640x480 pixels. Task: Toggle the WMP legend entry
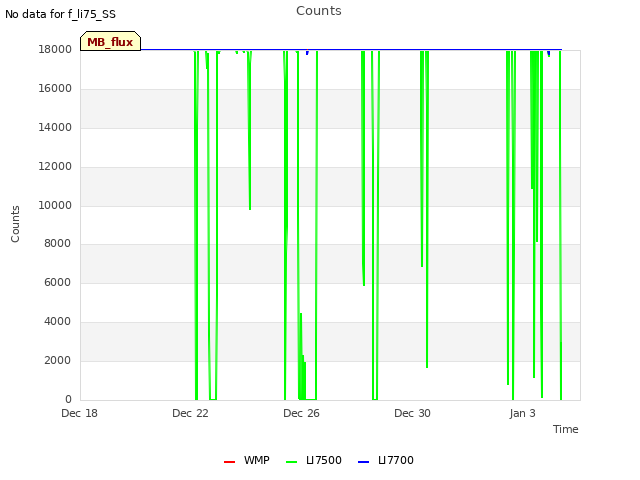tap(247, 460)
